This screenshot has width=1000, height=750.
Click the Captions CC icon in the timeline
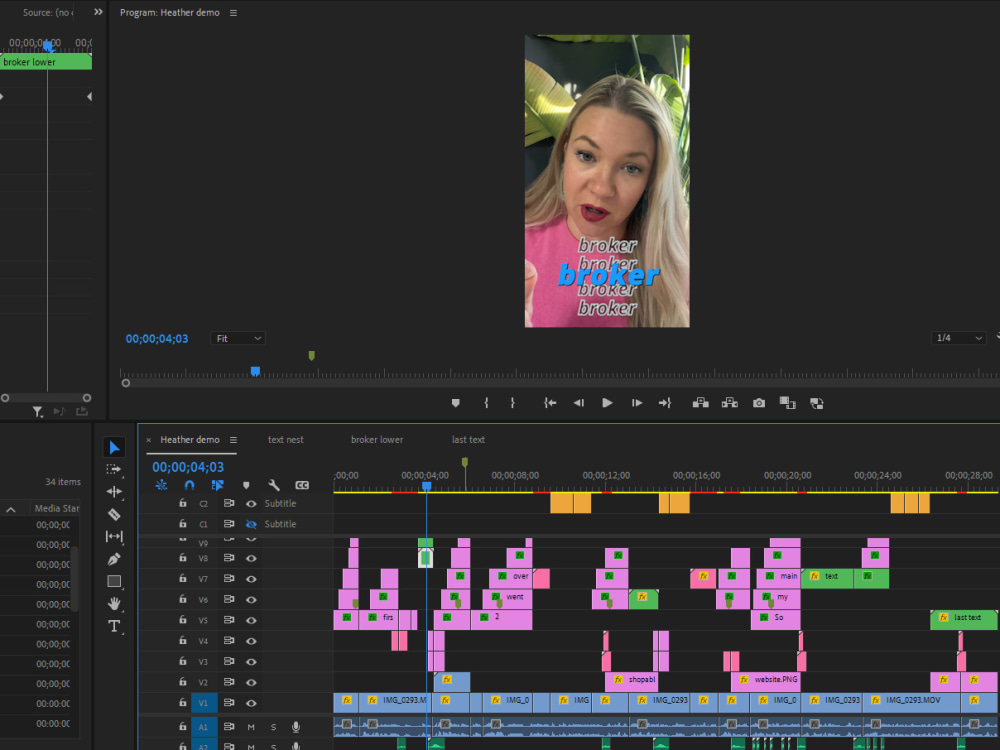[x=301, y=485]
